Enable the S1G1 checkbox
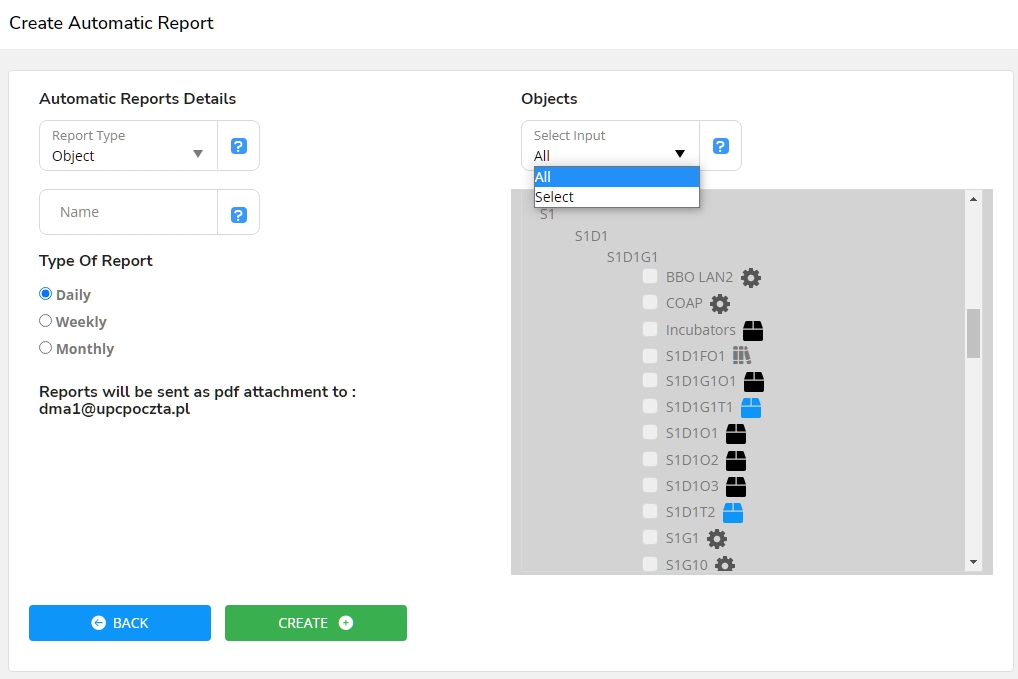 click(x=650, y=538)
